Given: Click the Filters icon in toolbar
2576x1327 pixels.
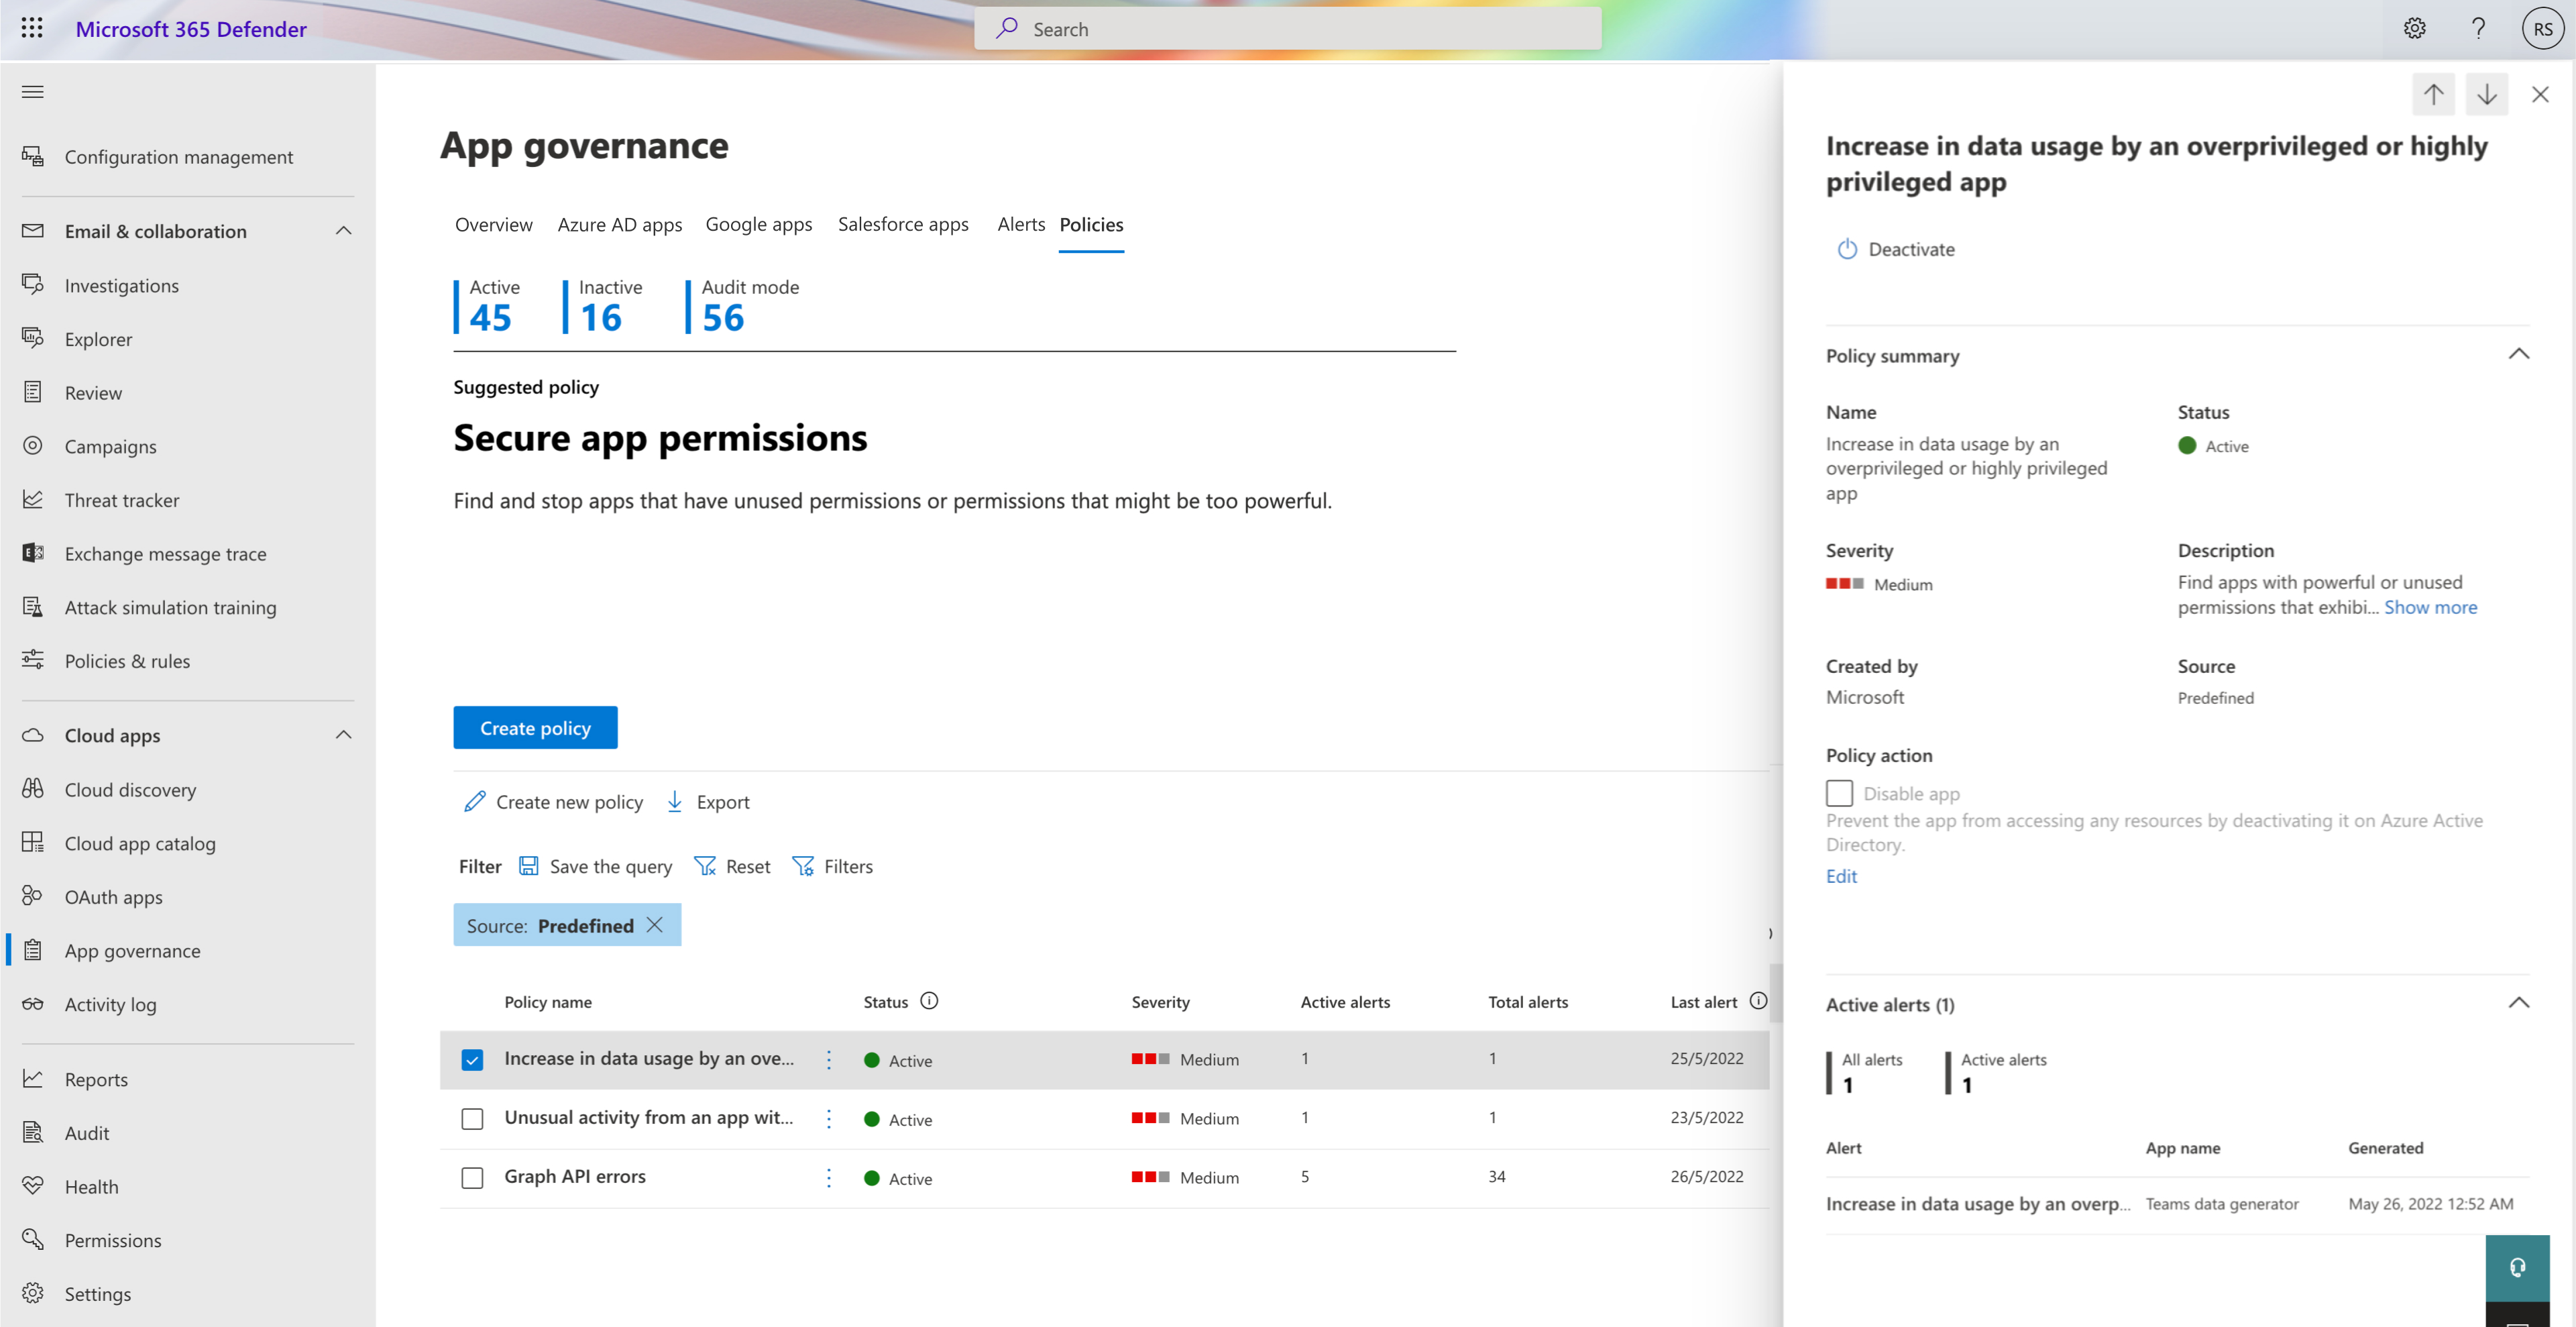Looking at the screenshot, I should pyautogui.click(x=805, y=865).
